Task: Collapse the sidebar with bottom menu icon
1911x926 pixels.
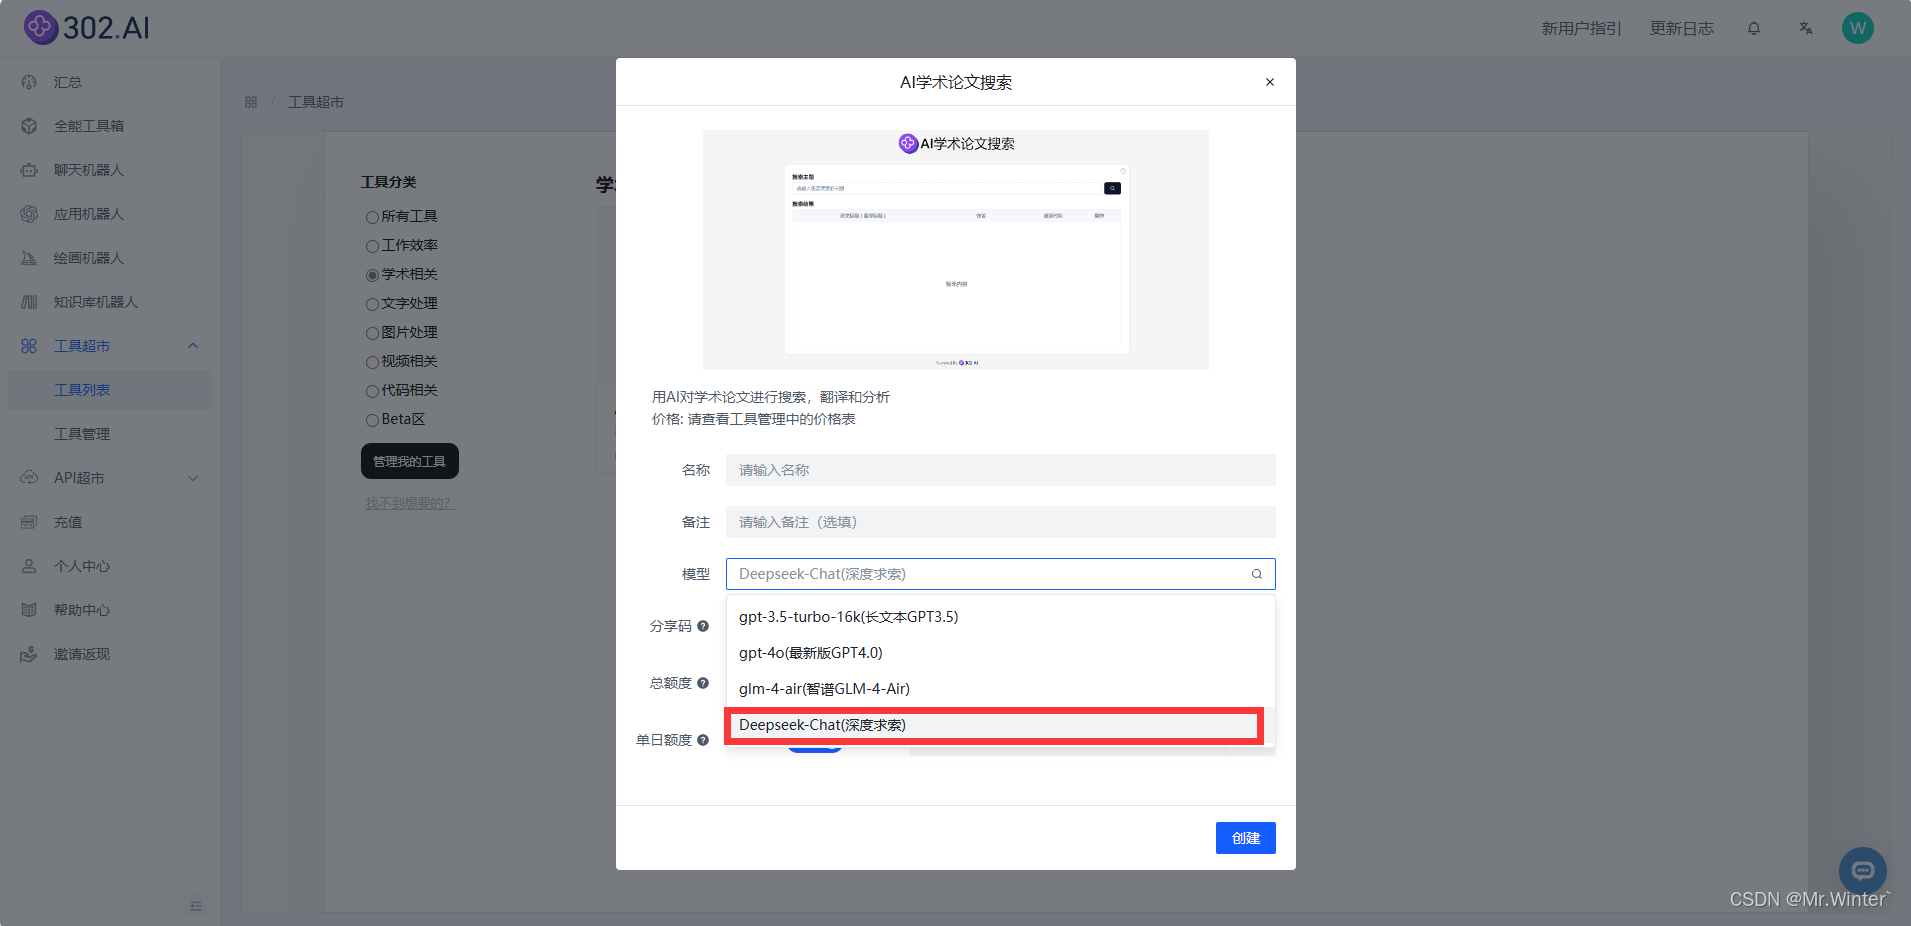Action: 196,906
